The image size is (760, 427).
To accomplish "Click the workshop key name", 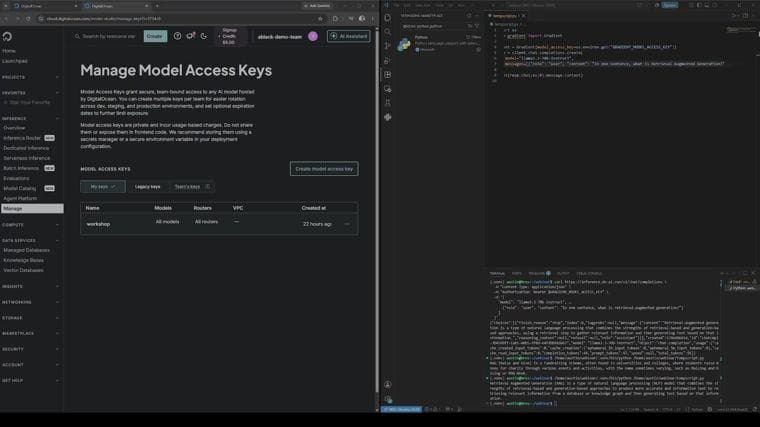I will [x=98, y=224].
